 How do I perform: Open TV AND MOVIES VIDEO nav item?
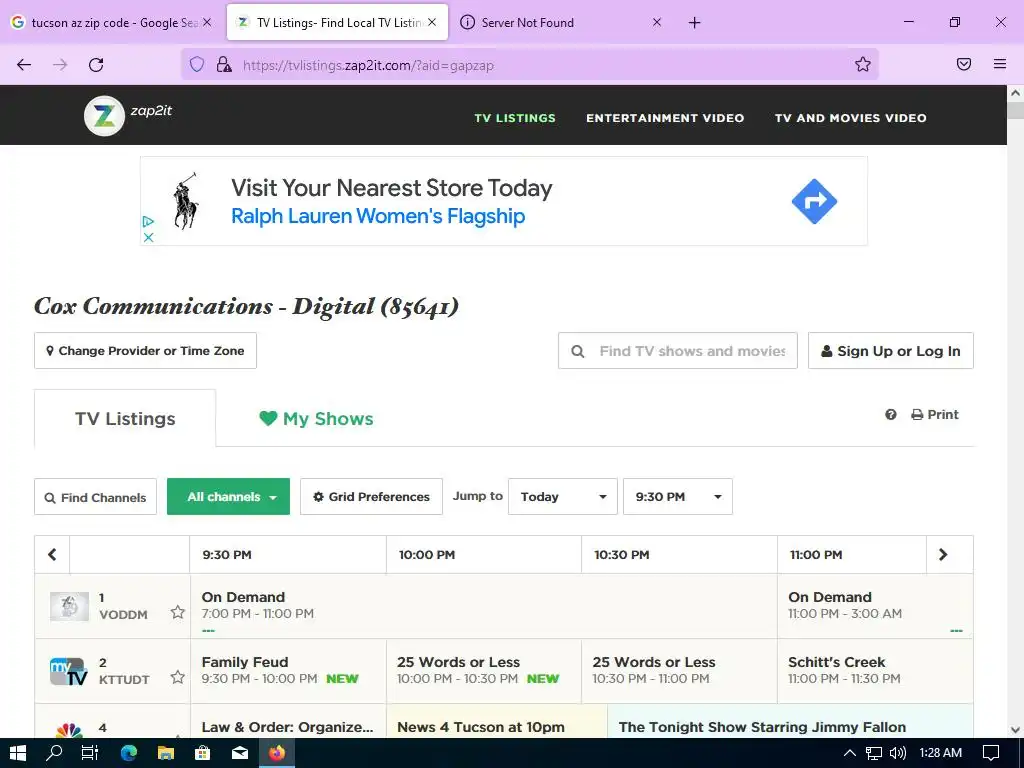[850, 118]
